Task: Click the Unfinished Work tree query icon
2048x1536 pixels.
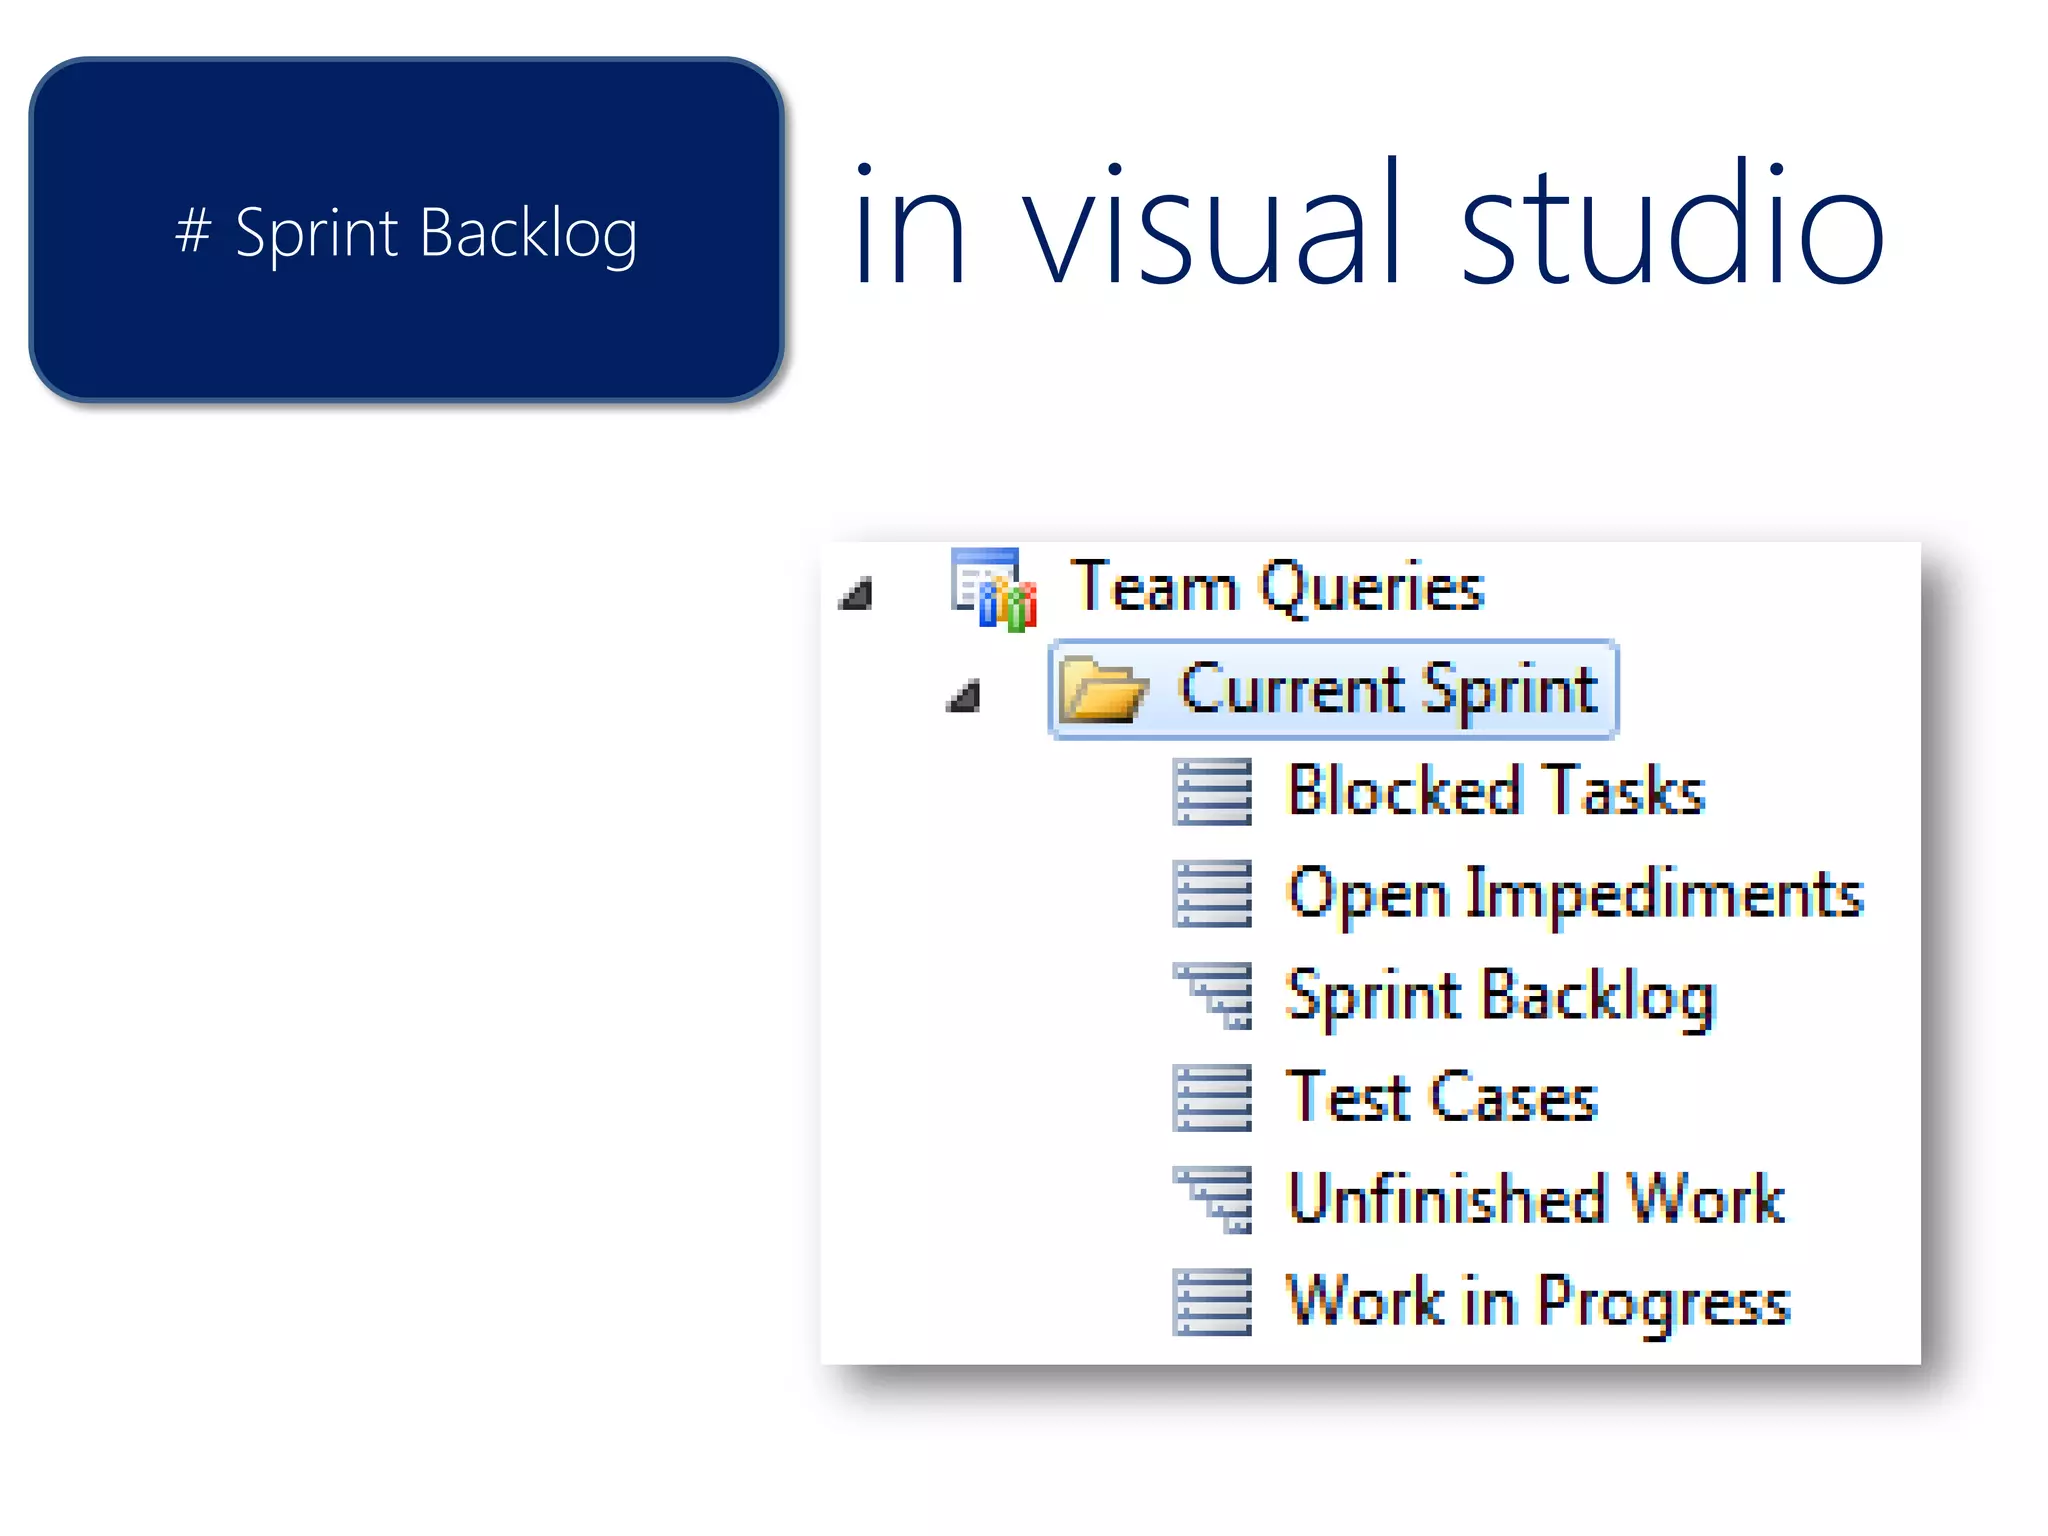Action: pyautogui.click(x=1212, y=1200)
